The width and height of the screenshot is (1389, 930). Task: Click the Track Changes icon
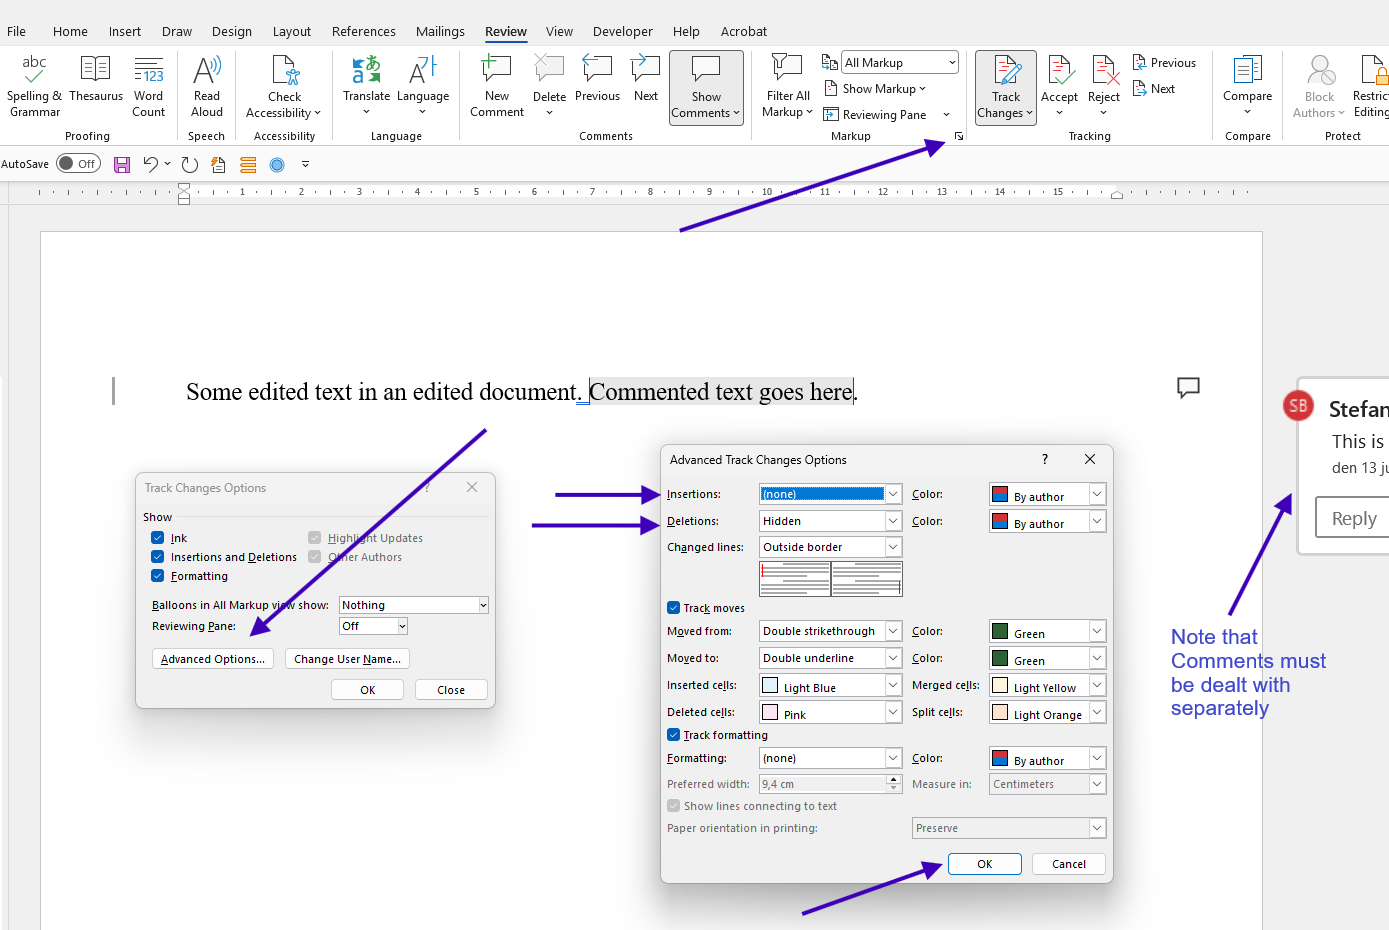click(1006, 70)
